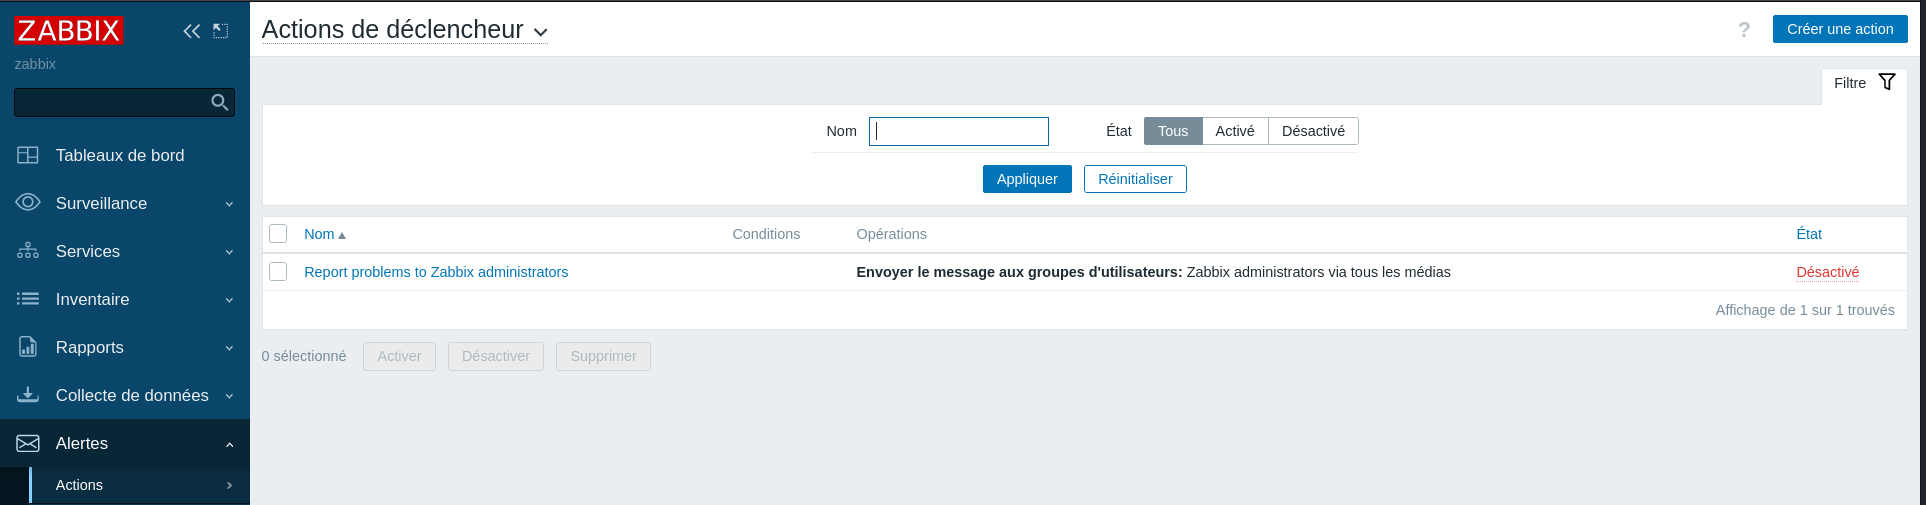Open the Actions submenu item
The height and width of the screenshot is (505, 1926).
(x=80, y=485)
